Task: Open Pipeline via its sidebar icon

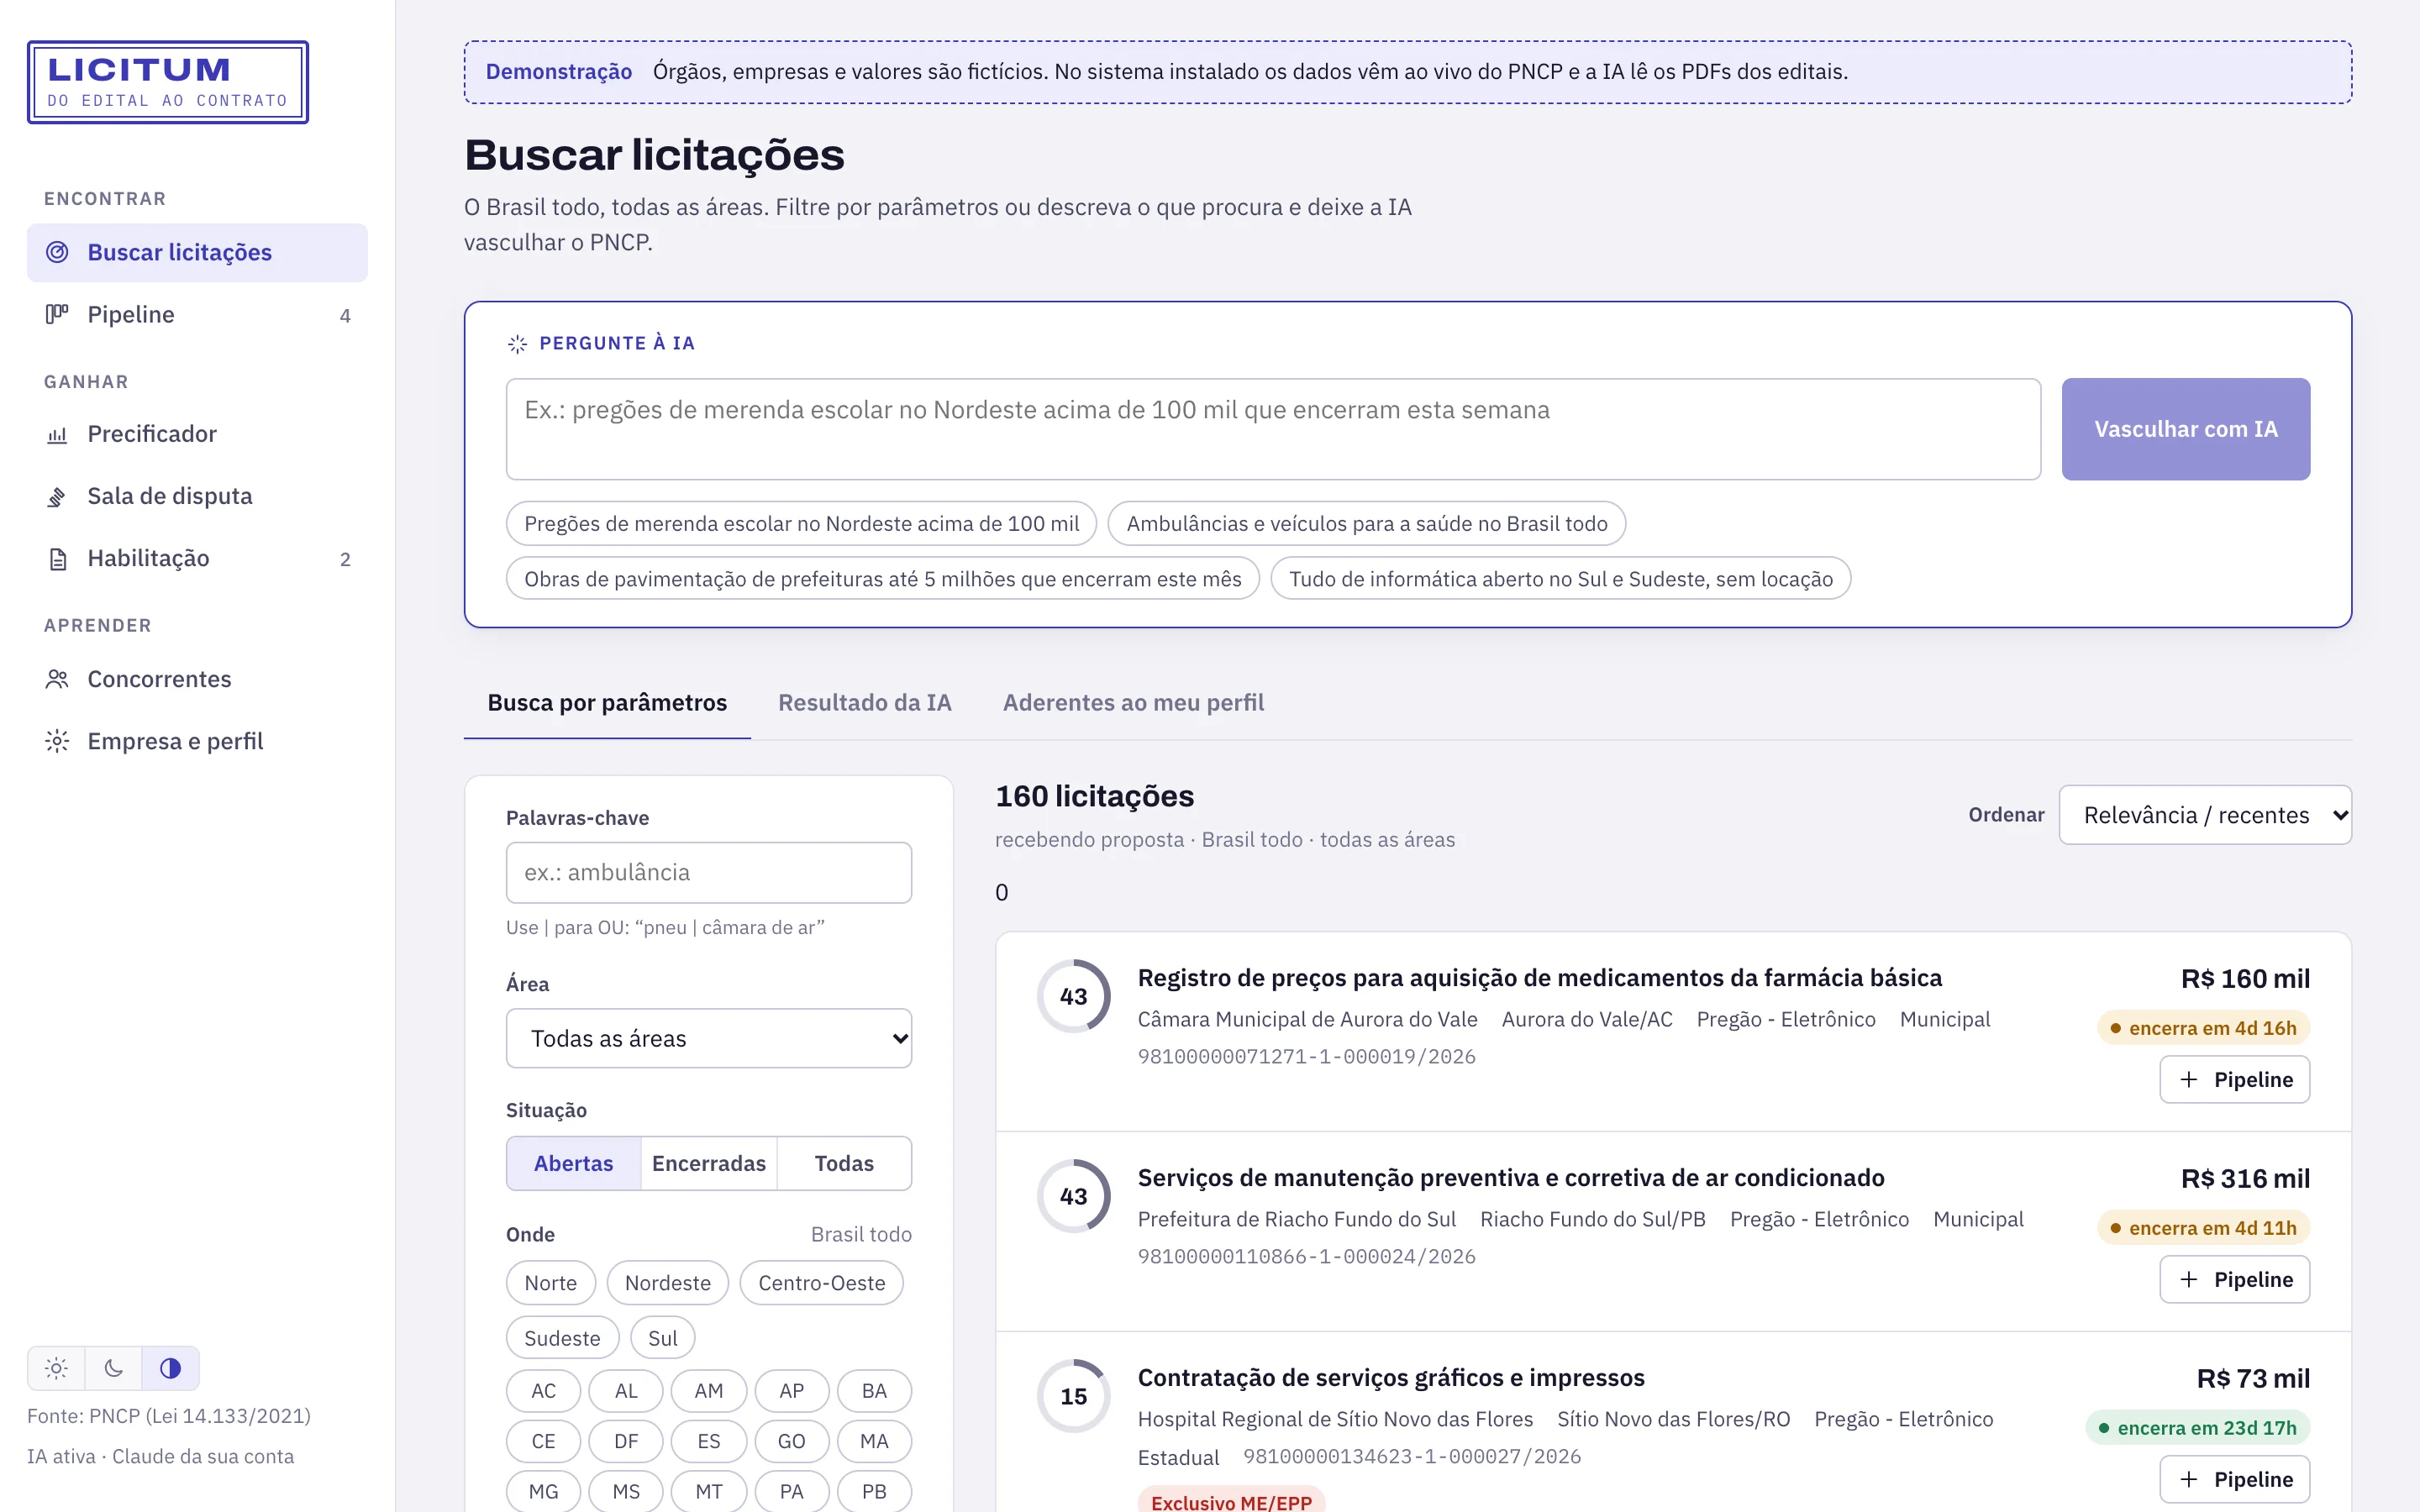Action: click(57, 314)
